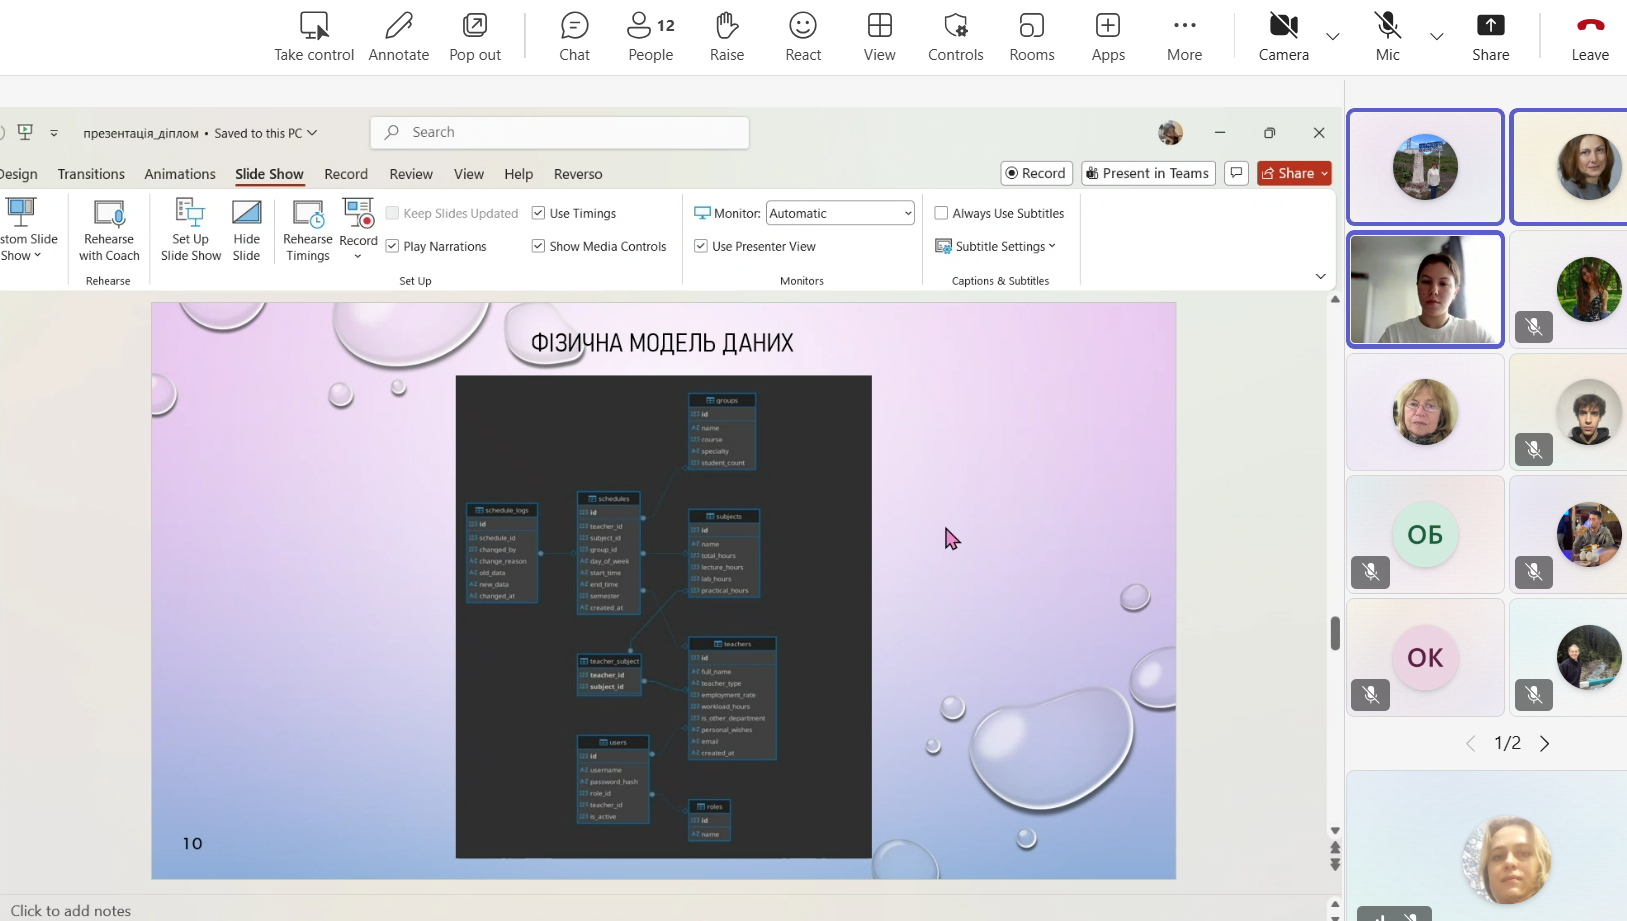Raise your hand
The image size is (1627, 921).
727,37
